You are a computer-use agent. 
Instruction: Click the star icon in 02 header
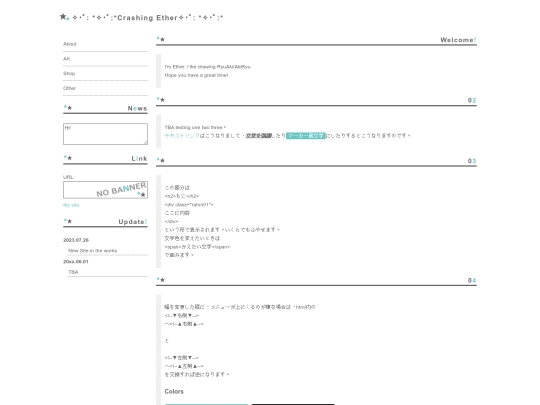161,100
